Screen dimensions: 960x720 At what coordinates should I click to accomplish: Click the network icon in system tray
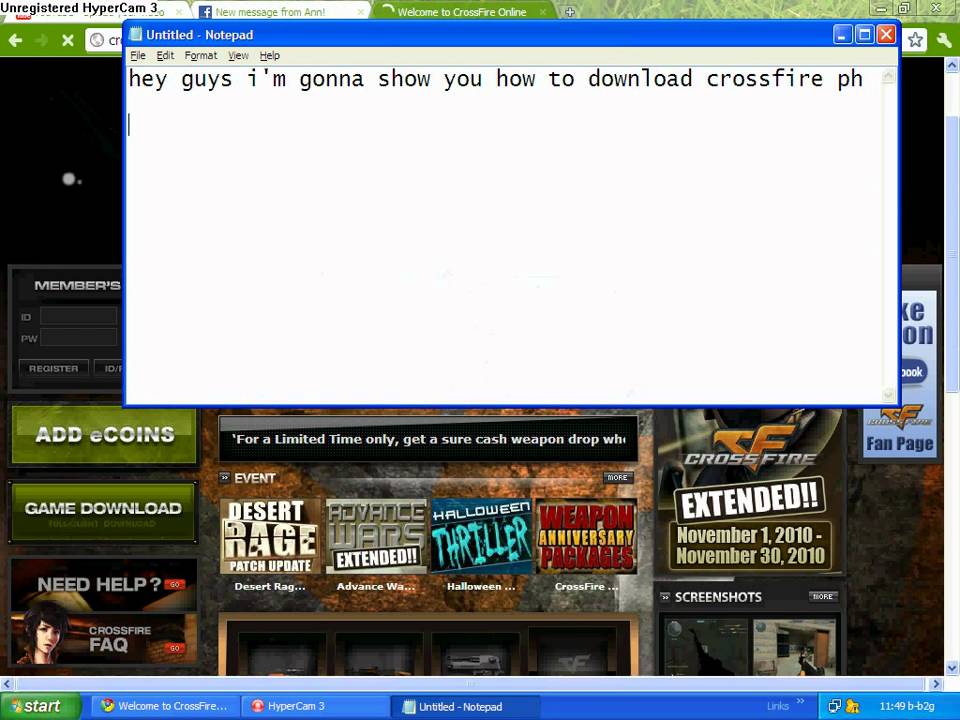[834, 706]
